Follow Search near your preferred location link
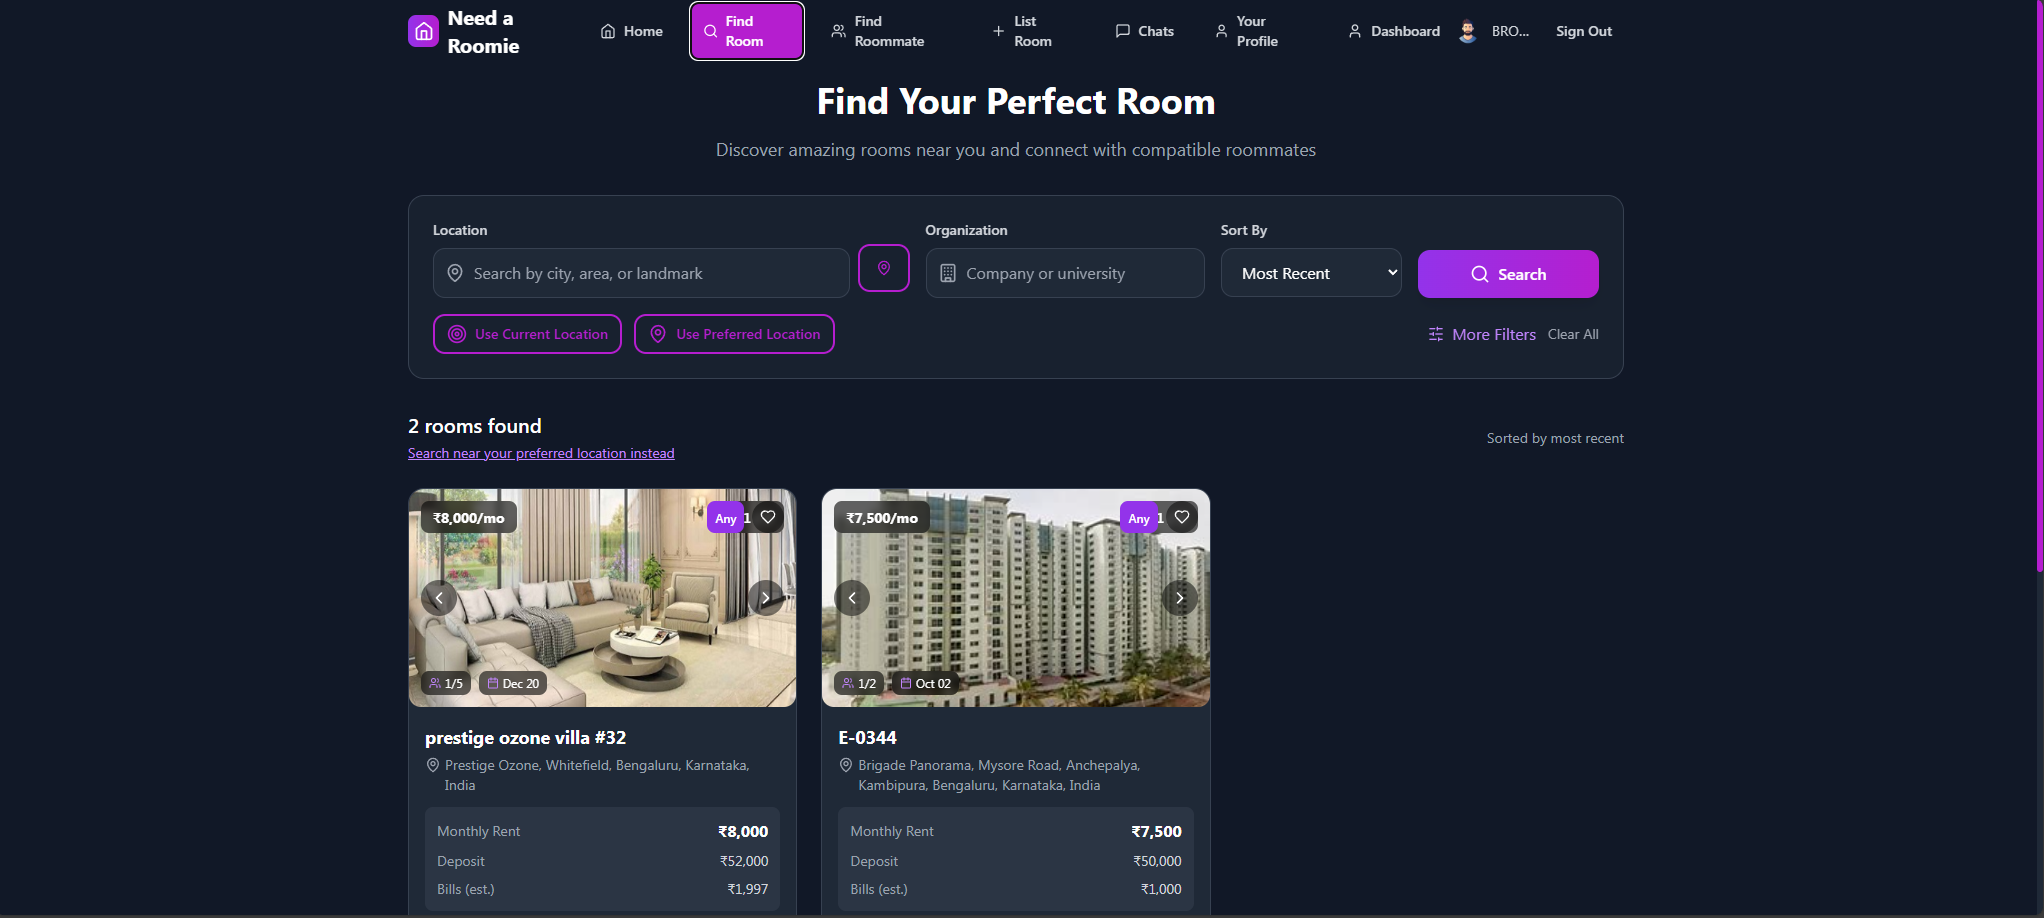The width and height of the screenshot is (2044, 918). tap(541, 453)
